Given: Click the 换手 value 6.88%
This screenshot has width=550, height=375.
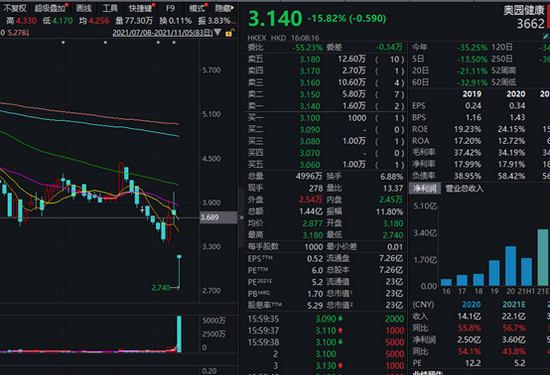Looking at the screenshot, I should (x=391, y=176).
